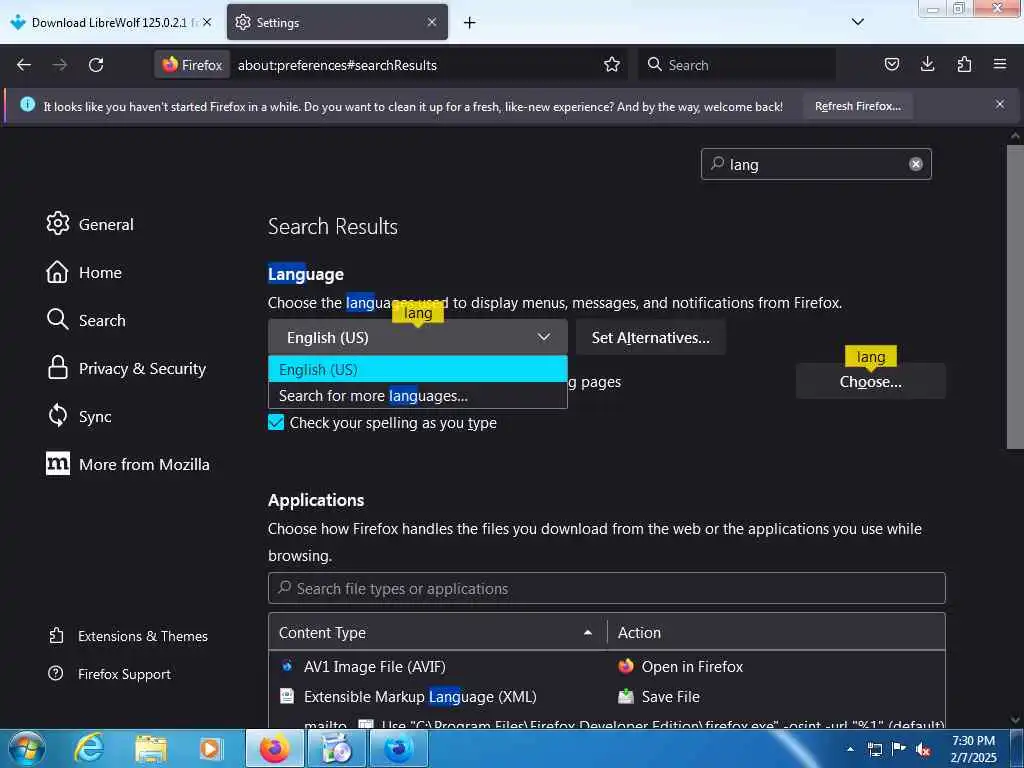
Task: Close the Download LibreWolf tab
Action: pyautogui.click(x=207, y=22)
